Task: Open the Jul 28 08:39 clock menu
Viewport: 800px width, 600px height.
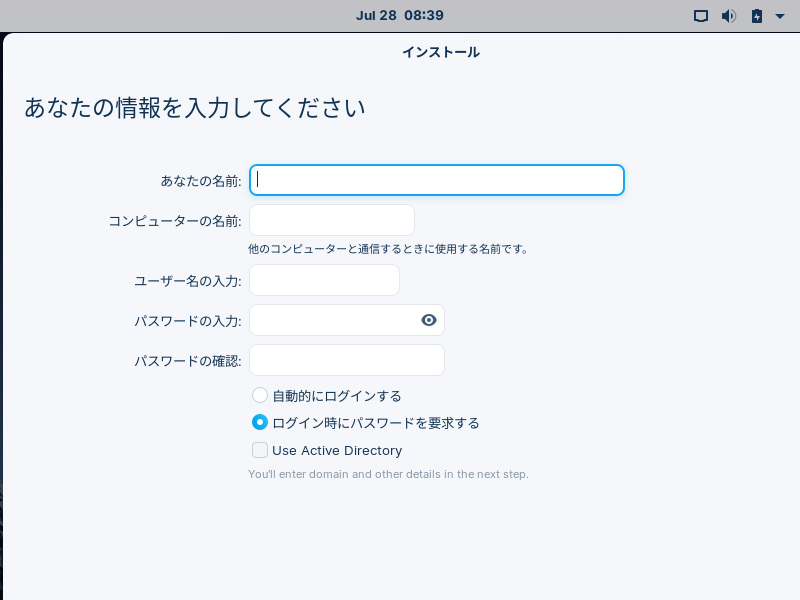Action: pyautogui.click(x=399, y=15)
